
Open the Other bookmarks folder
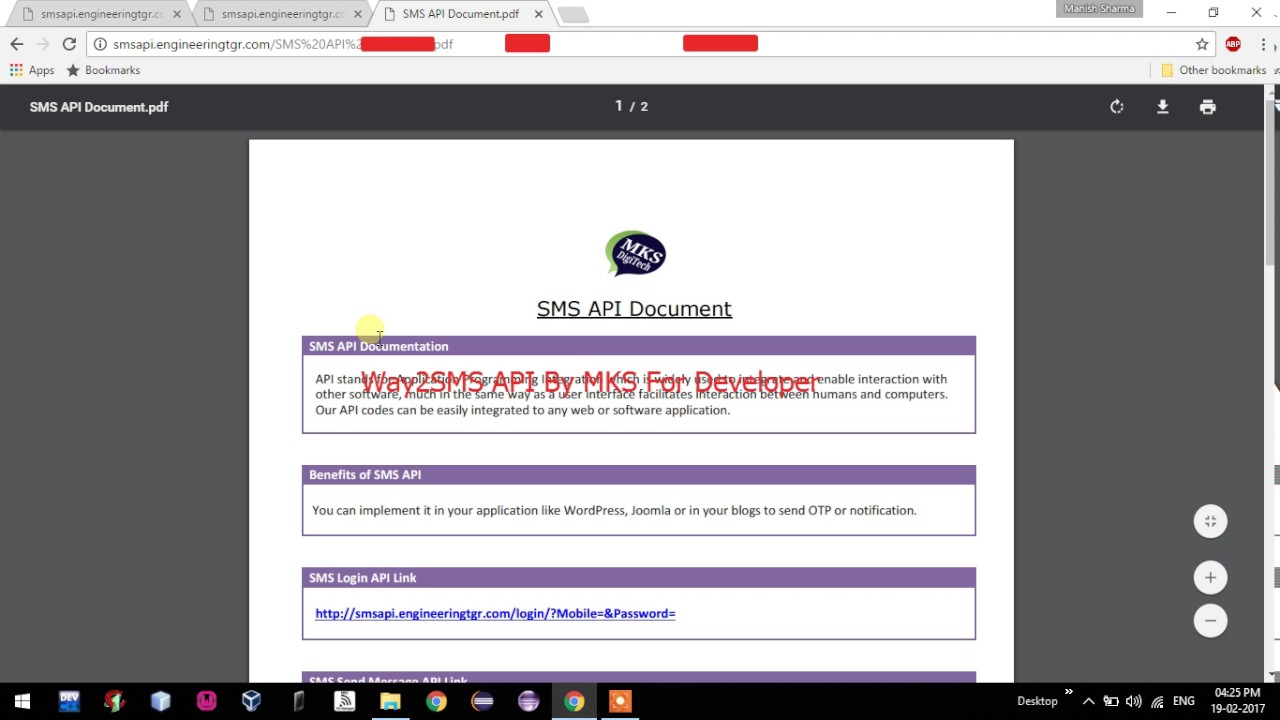click(x=1213, y=70)
